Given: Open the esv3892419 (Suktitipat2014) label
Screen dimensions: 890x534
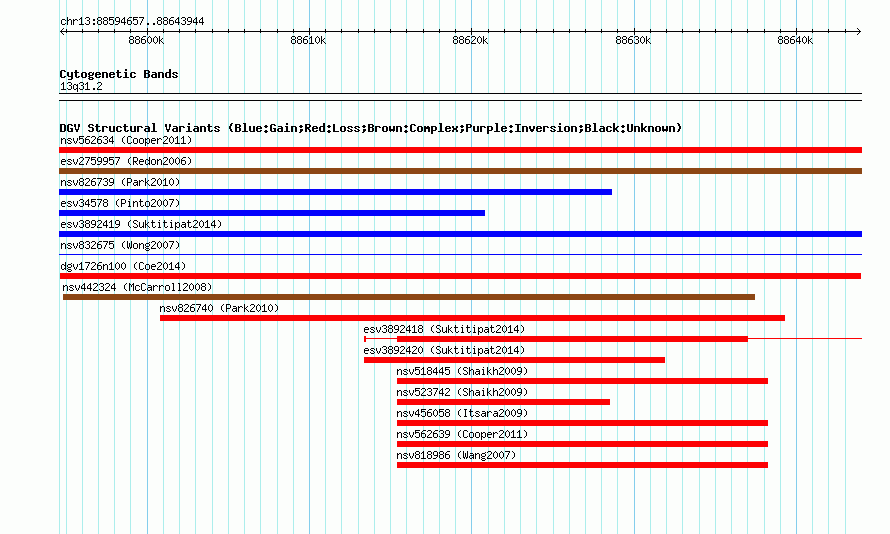Looking at the screenshot, I should pyautogui.click(x=141, y=224).
